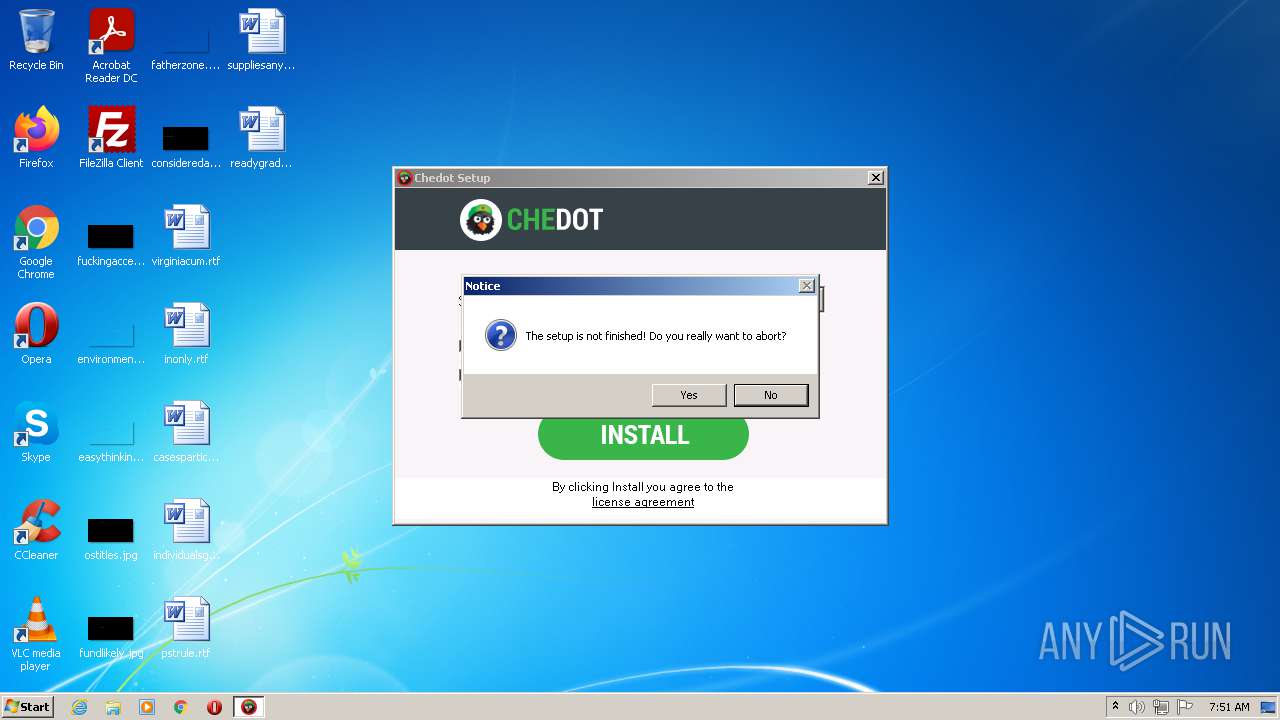The image size is (1280, 720).
Task: Click the green INSTALL button
Action: click(x=643, y=435)
